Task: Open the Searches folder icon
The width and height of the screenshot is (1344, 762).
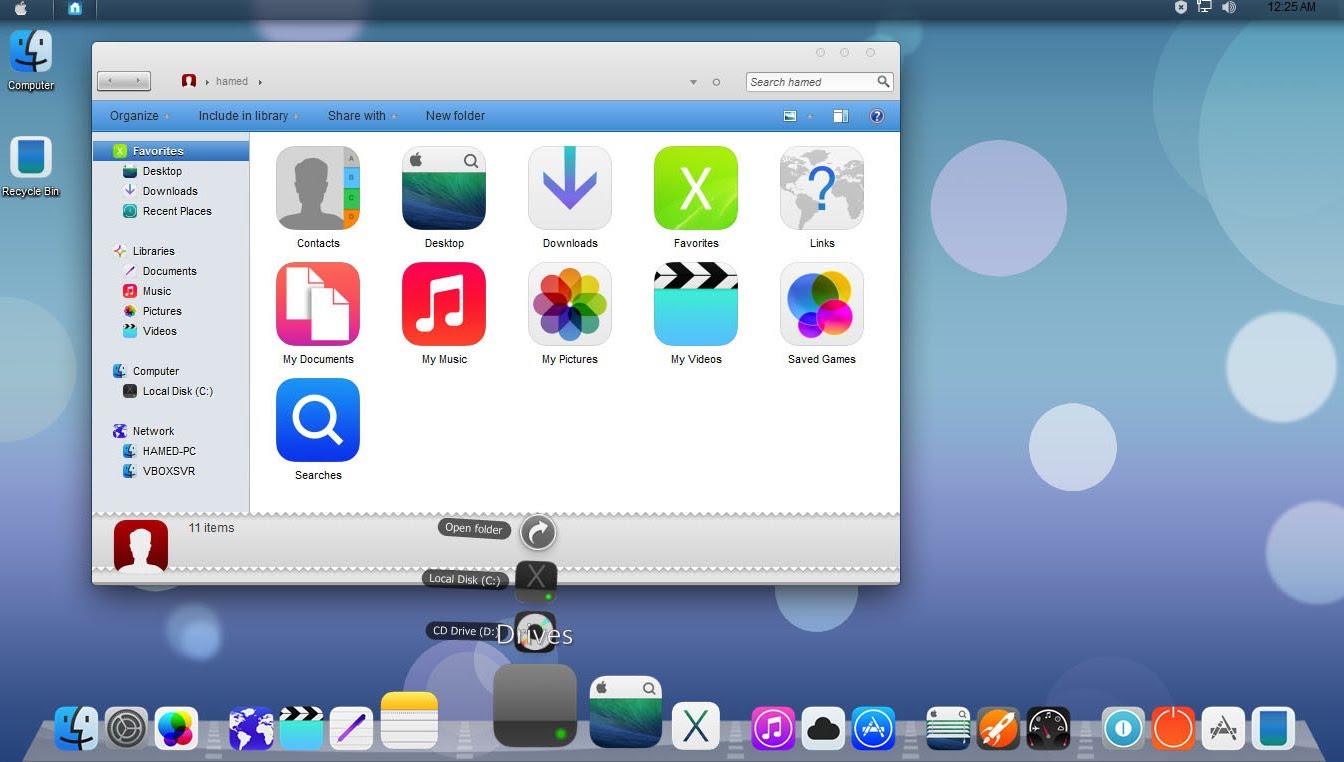Action: tap(317, 420)
